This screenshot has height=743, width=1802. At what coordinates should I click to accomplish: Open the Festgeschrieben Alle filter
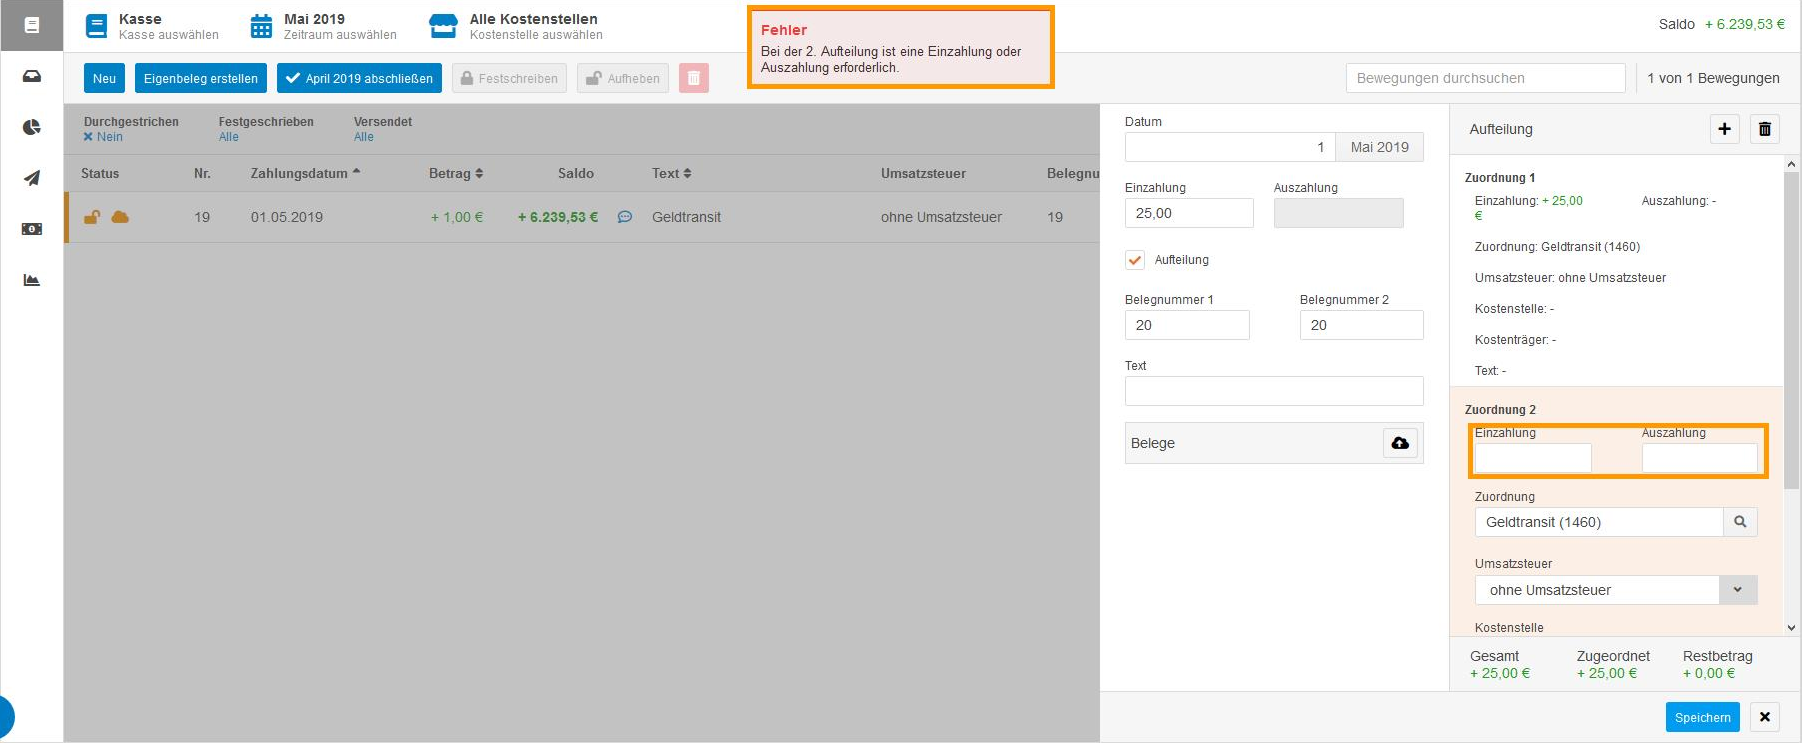[x=229, y=137]
